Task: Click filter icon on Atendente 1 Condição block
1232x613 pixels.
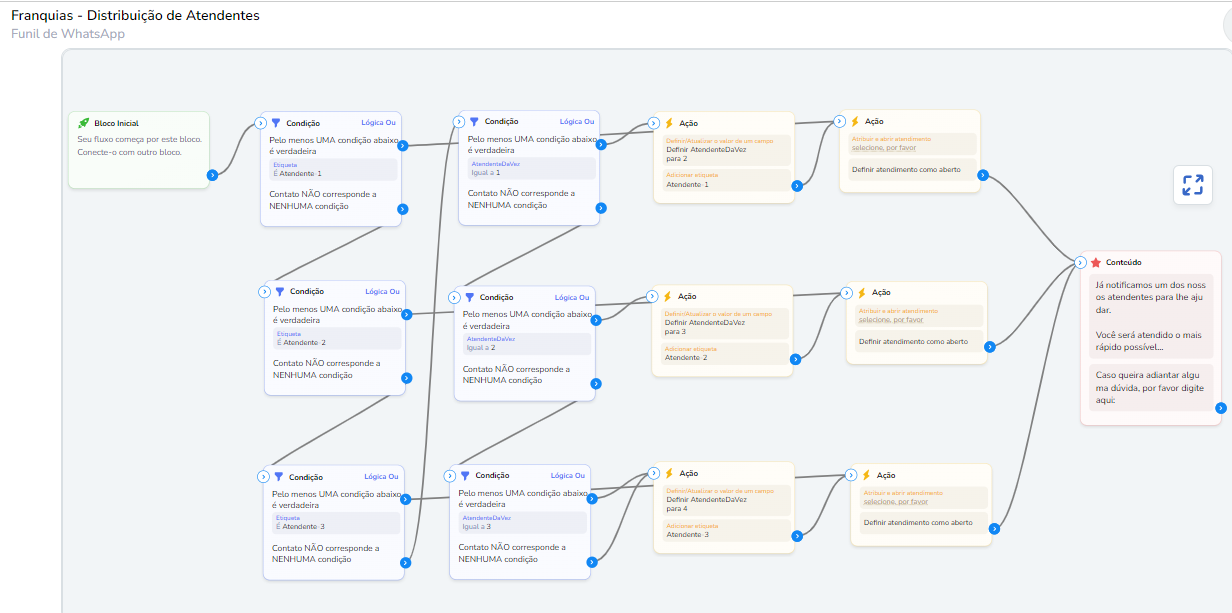Action: pyautogui.click(x=276, y=123)
